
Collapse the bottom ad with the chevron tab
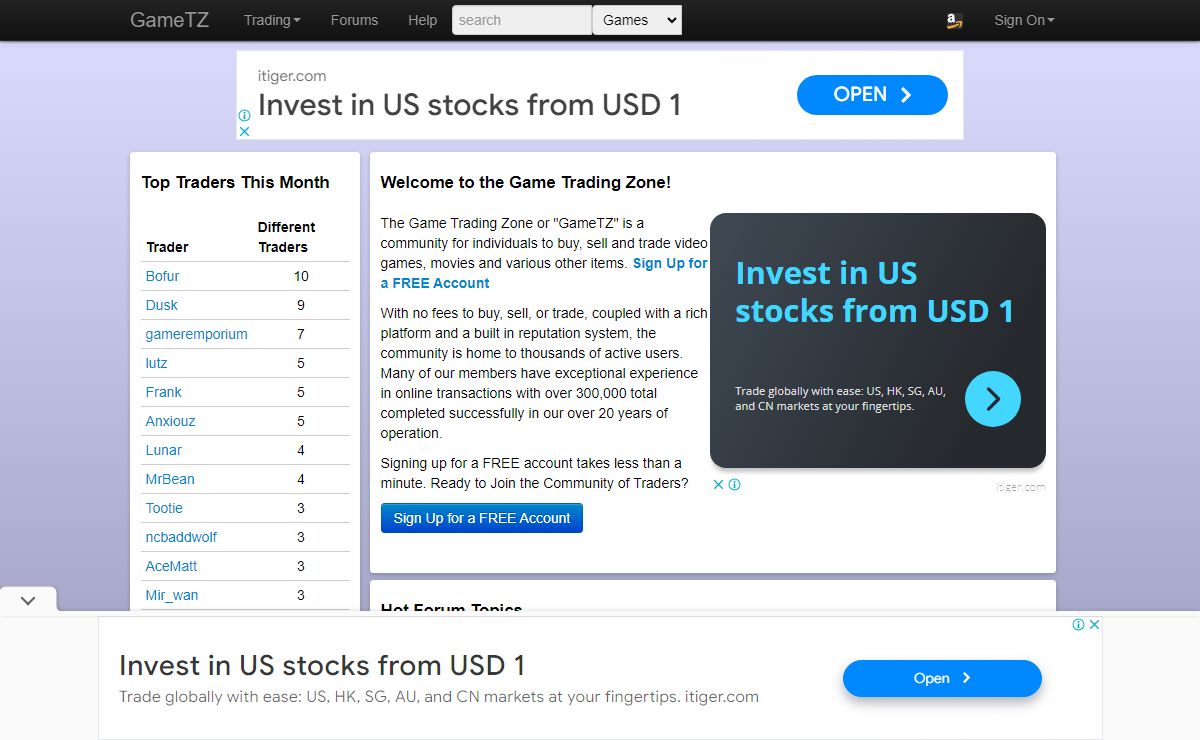[x=28, y=600]
